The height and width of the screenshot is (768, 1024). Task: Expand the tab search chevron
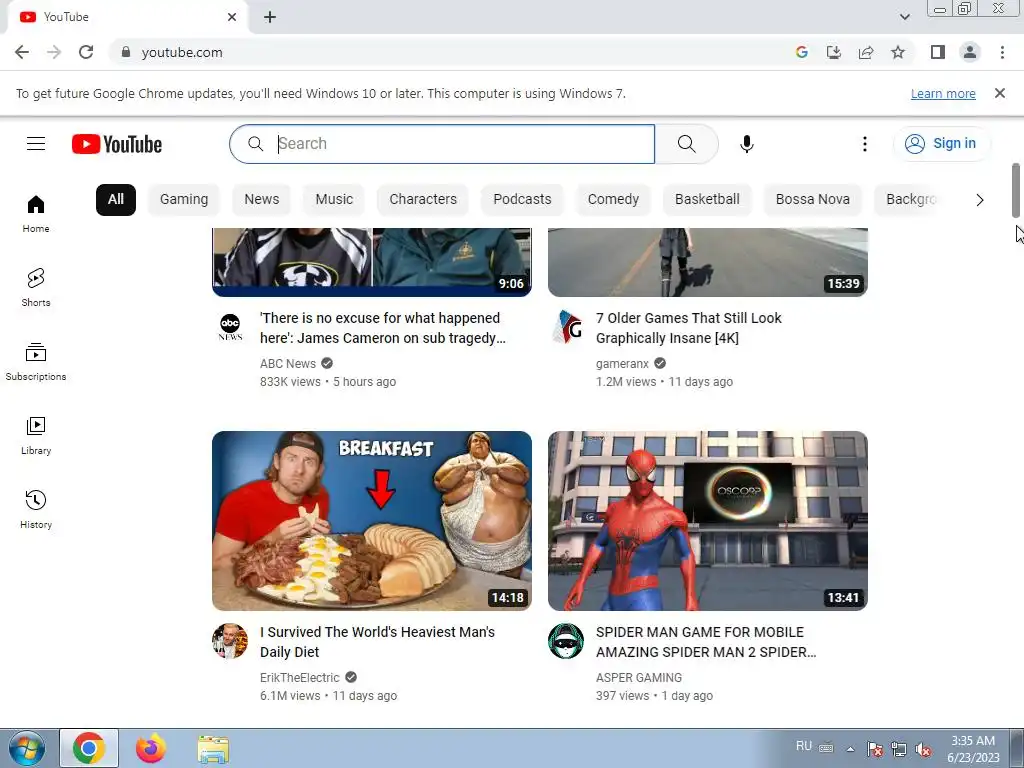tap(904, 17)
